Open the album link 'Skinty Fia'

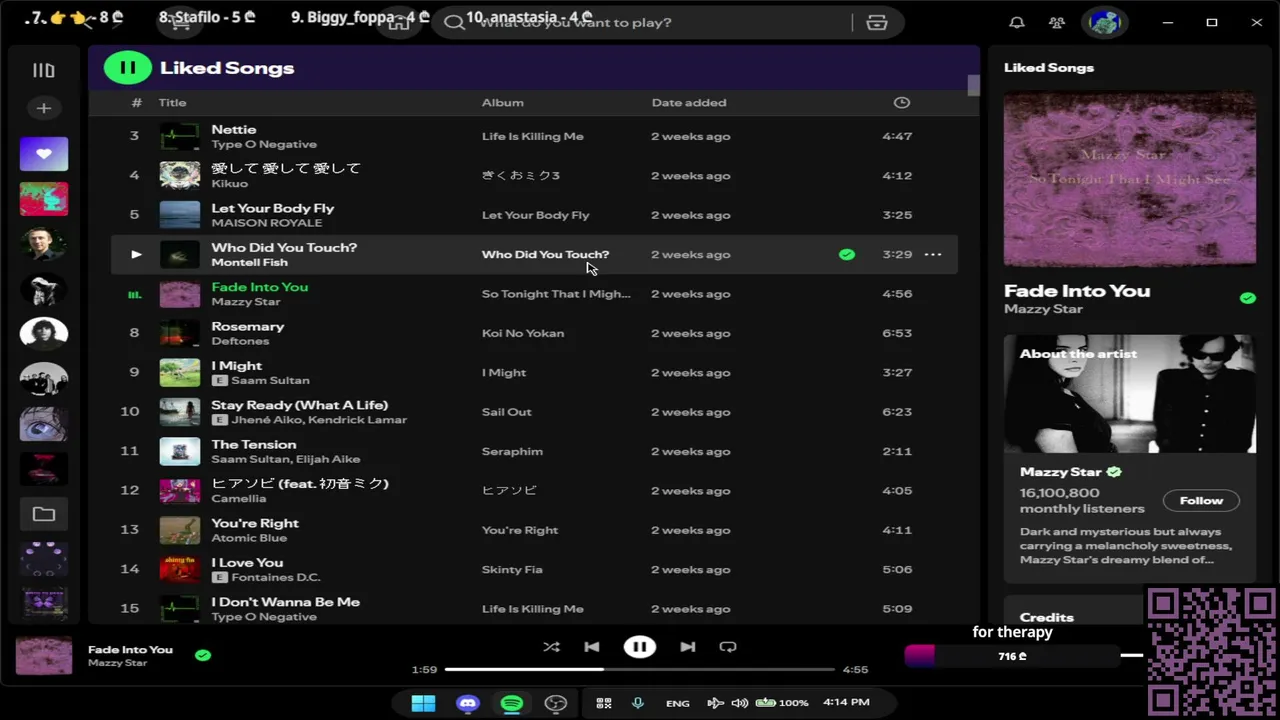[x=512, y=569]
